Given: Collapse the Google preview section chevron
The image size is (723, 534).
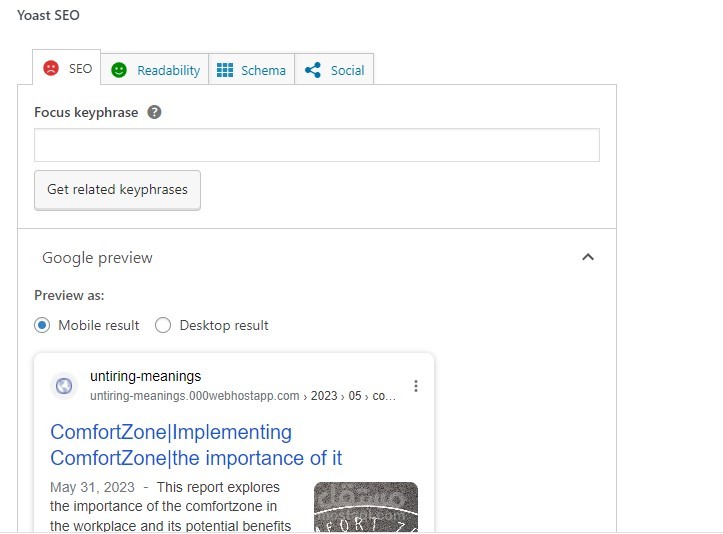Looking at the screenshot, I should [588, 257].
